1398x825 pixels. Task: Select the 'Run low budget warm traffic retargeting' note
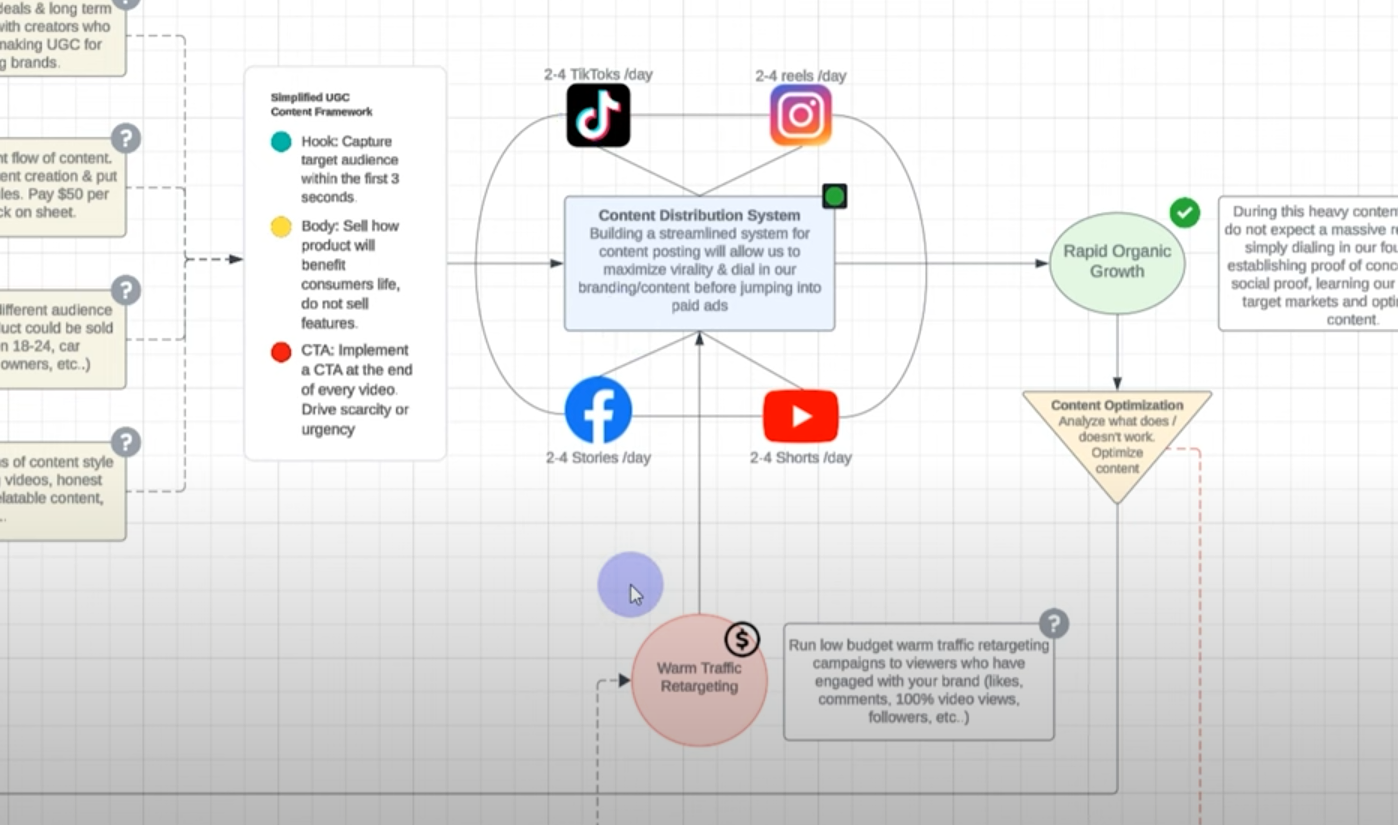coord(918,681)
